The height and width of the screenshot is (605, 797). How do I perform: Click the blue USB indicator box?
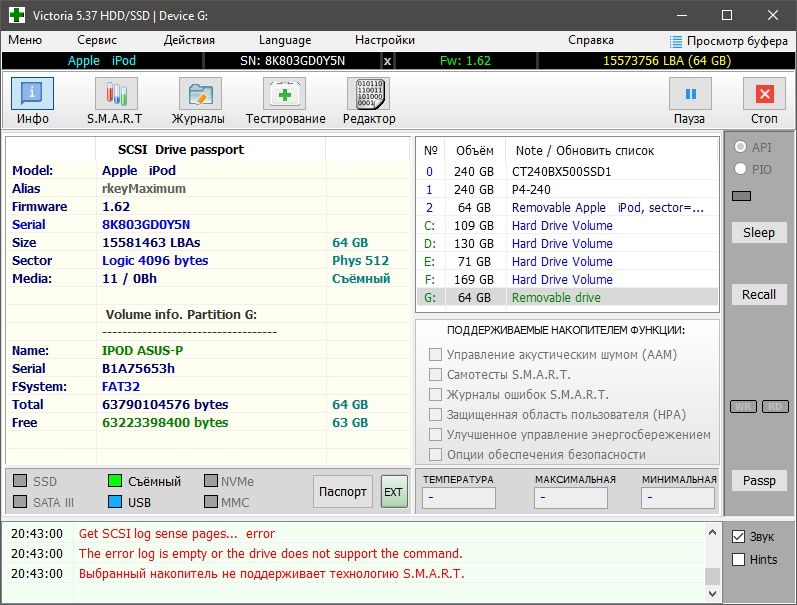pos(115,502)
